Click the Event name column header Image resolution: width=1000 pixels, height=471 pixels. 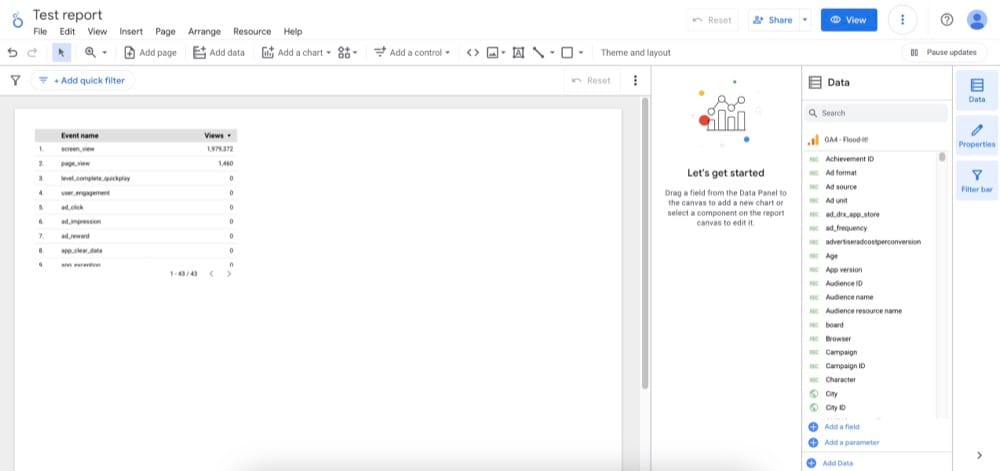pos(80,135)
